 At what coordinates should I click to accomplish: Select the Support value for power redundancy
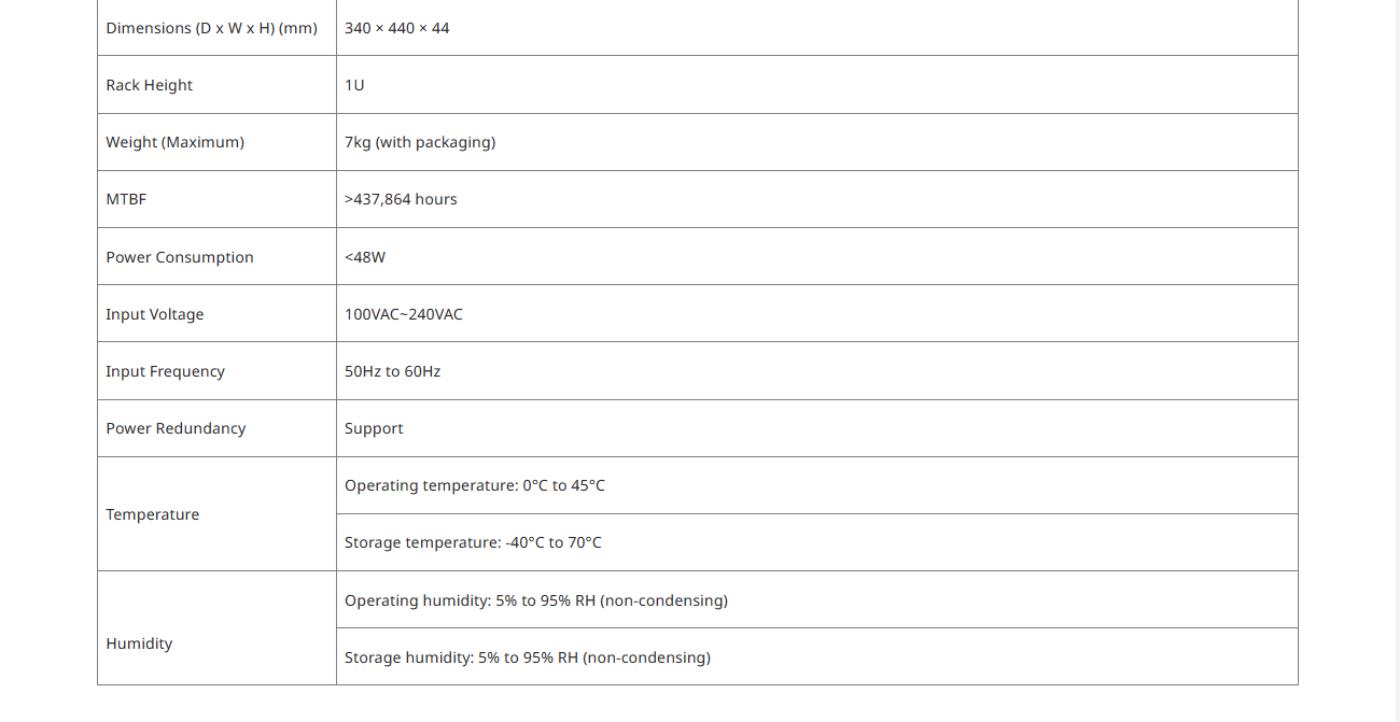pyautogui.click(x=374, y=428)
